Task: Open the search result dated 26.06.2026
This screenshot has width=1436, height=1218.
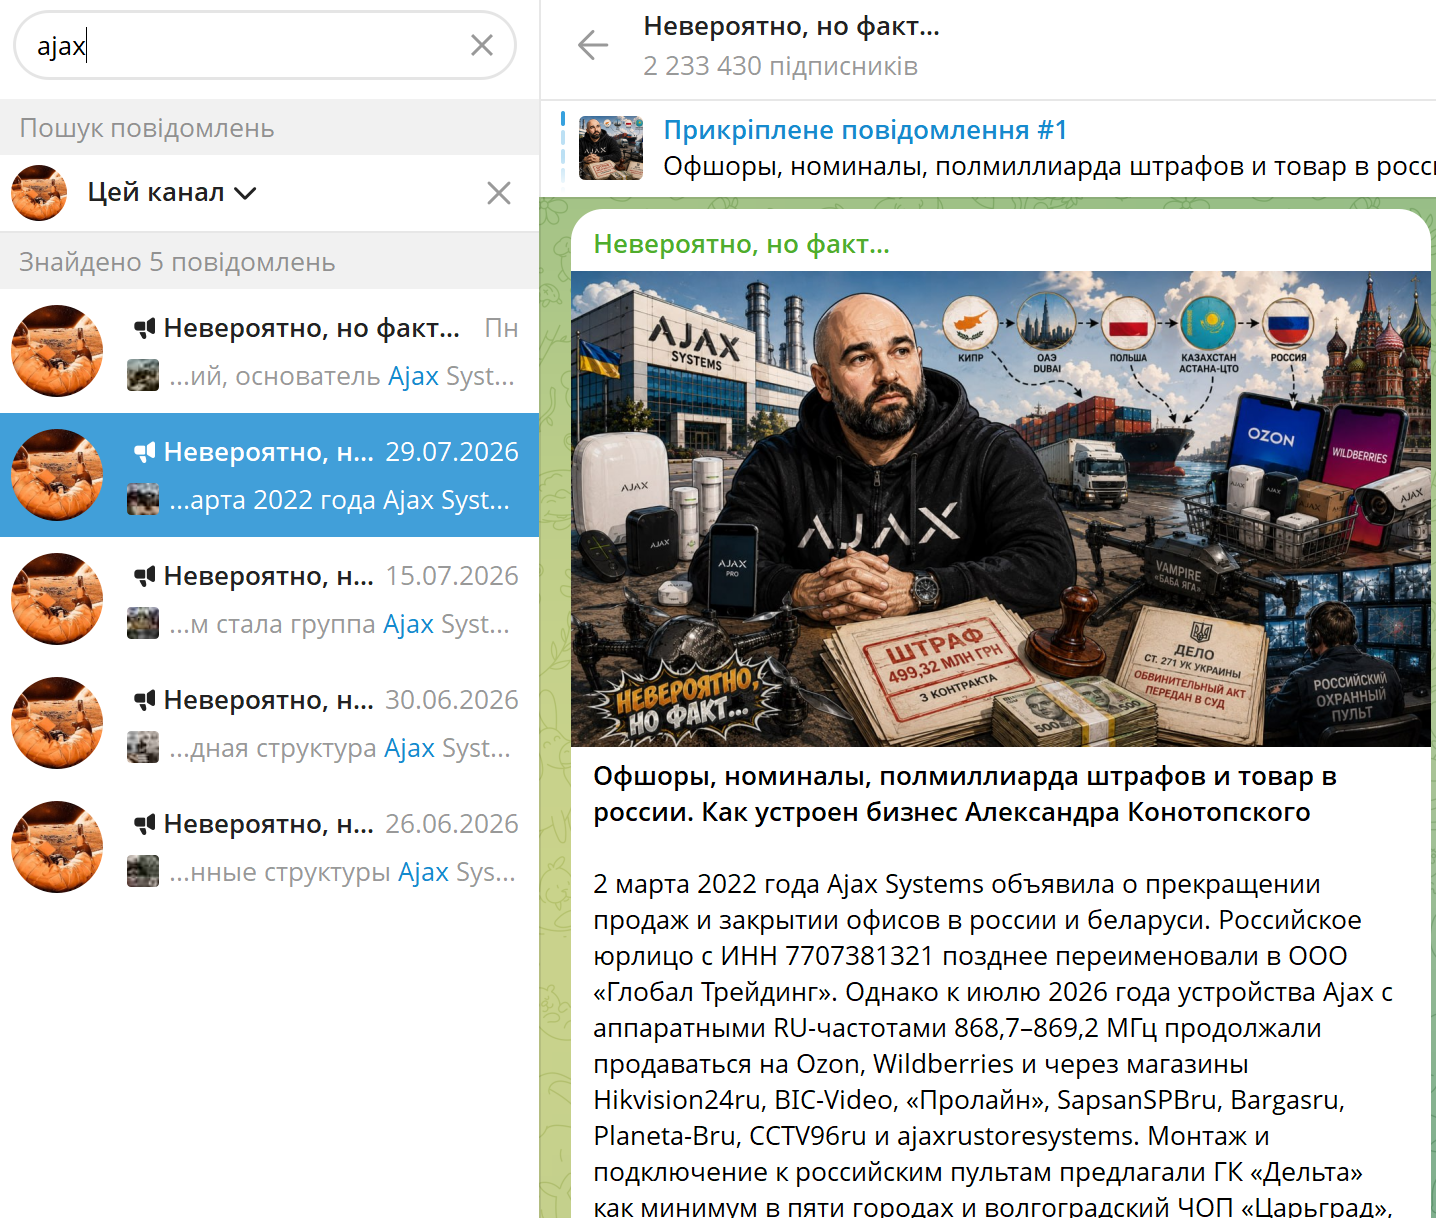Action: tap(270, 847)
